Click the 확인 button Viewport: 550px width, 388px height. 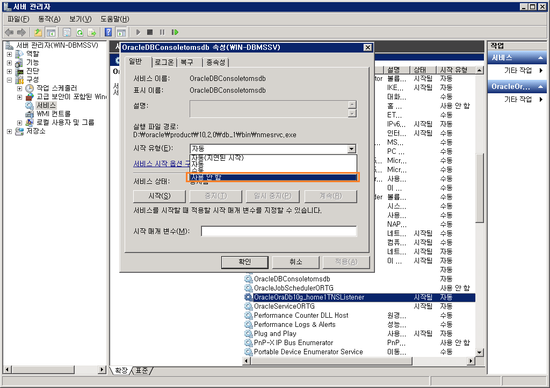coord(244,262)
